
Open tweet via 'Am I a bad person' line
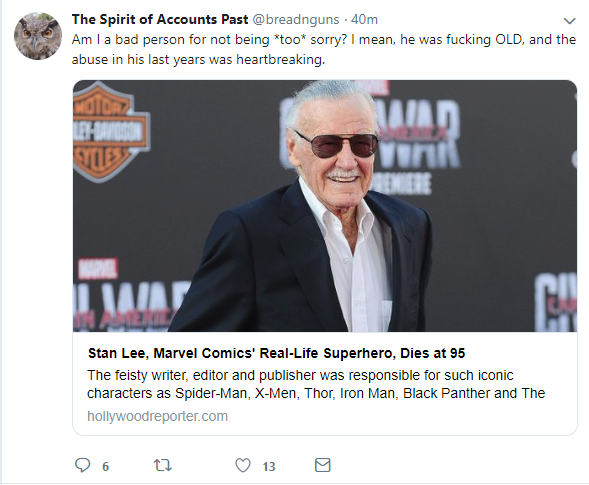tap(324, 40)
